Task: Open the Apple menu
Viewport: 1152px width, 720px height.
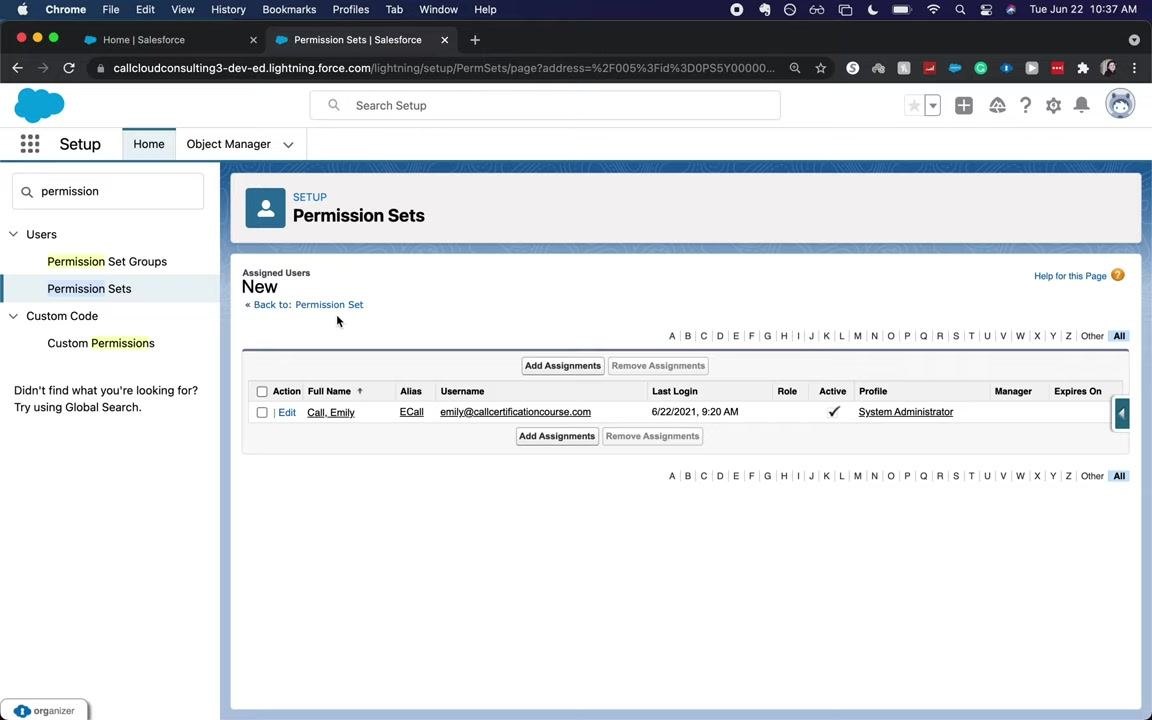Action: (21, 10)
